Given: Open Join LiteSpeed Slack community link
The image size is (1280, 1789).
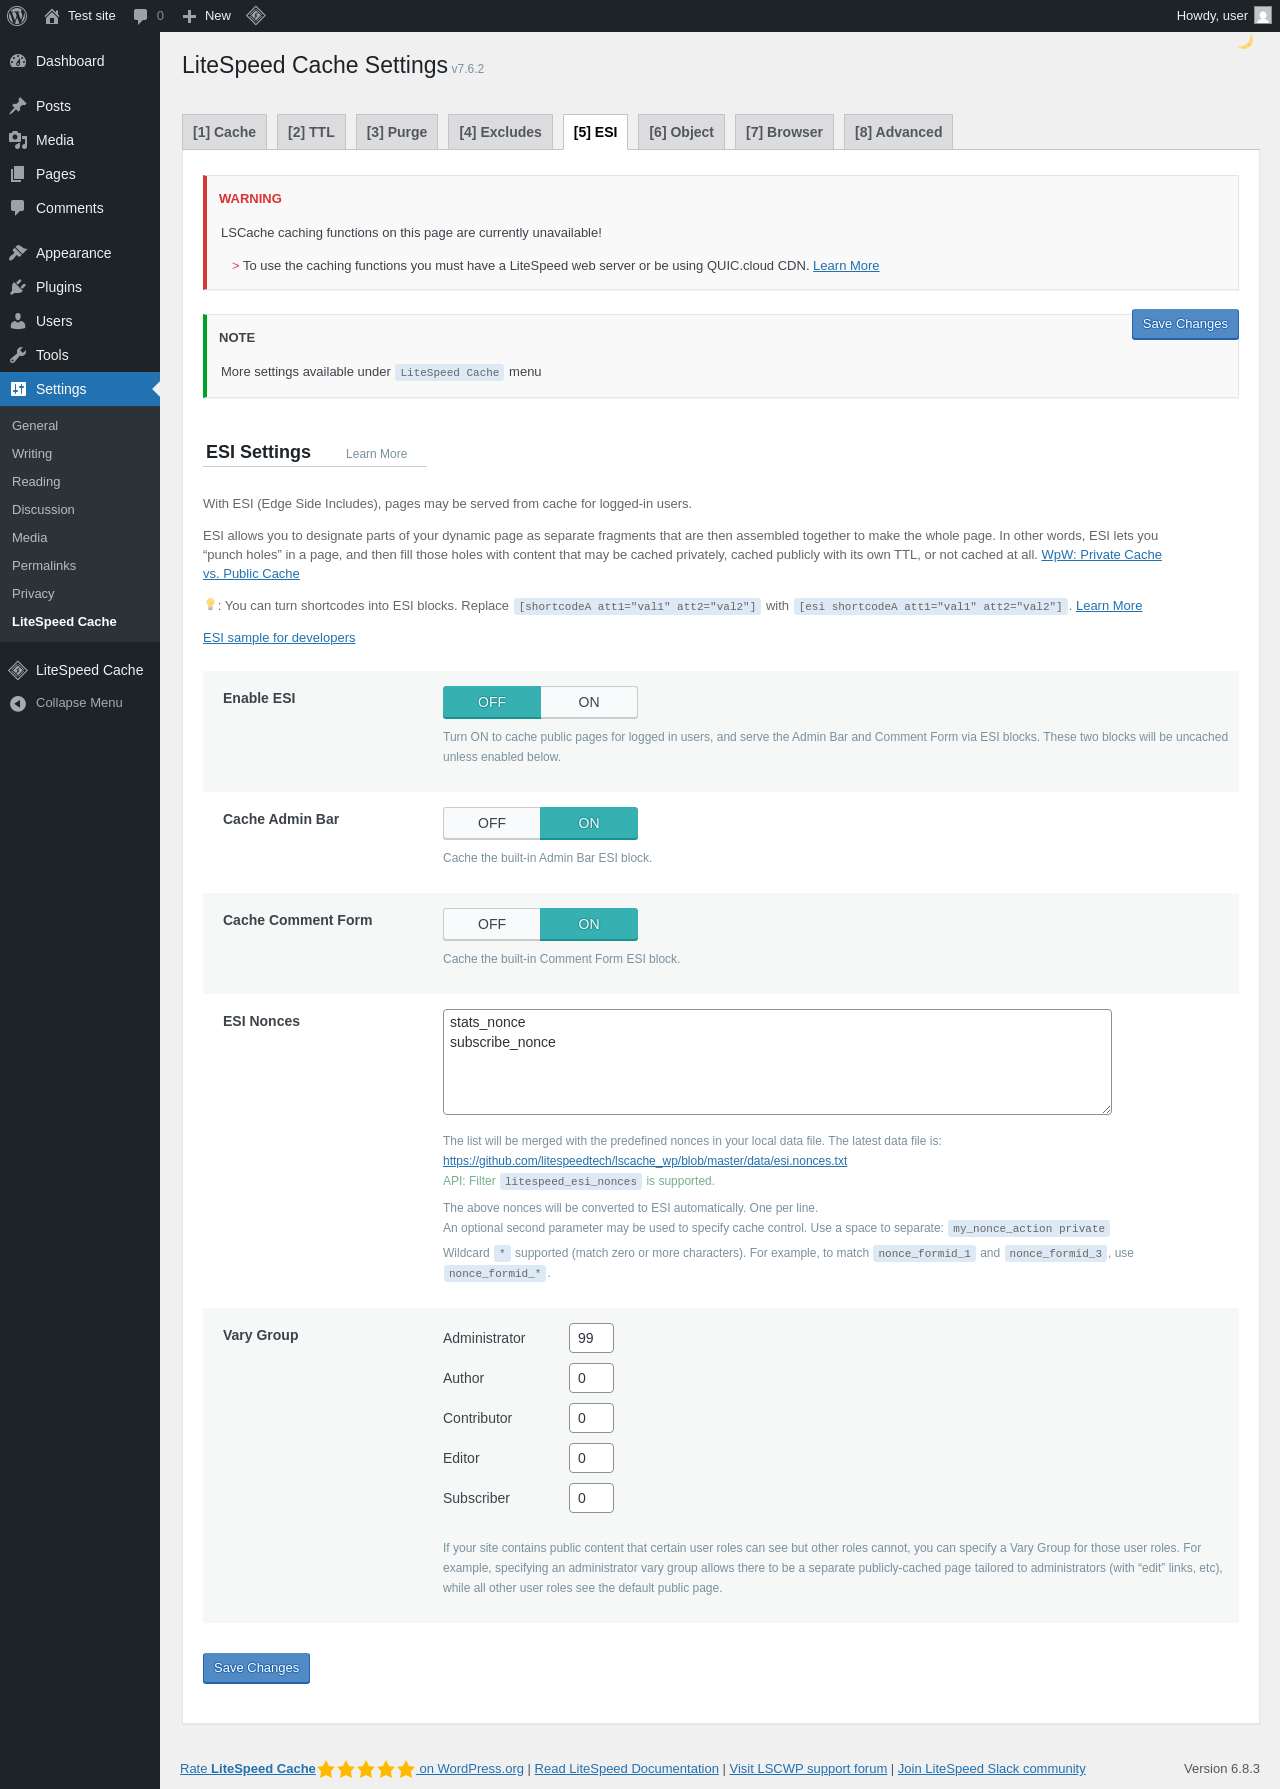Looking at the screenshot, I should tap(992, 1769).
